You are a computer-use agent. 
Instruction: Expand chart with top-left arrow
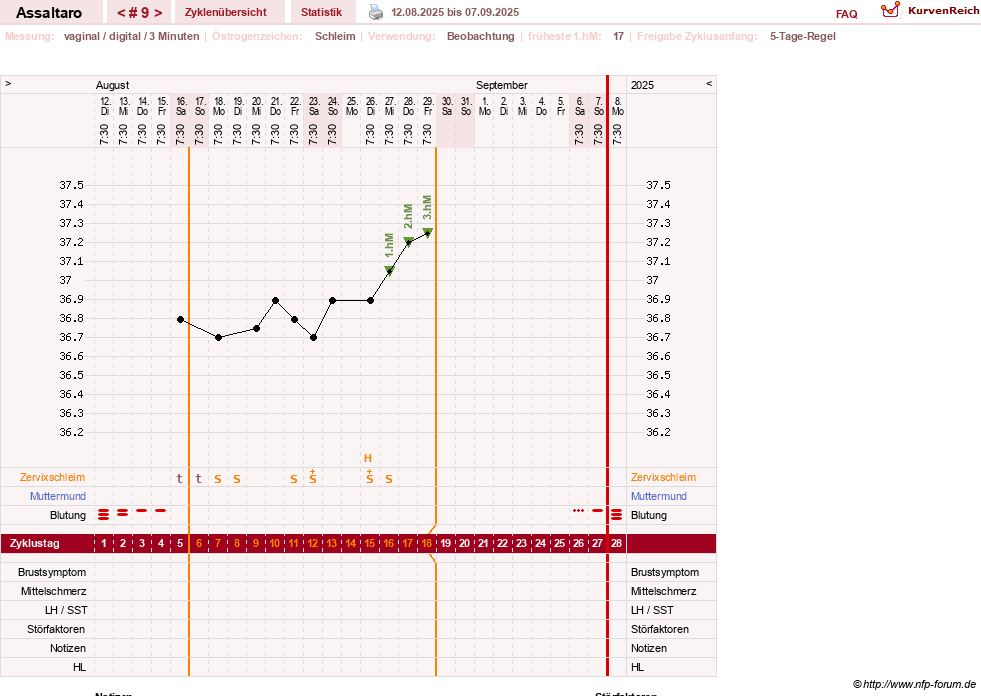(8, 83)
